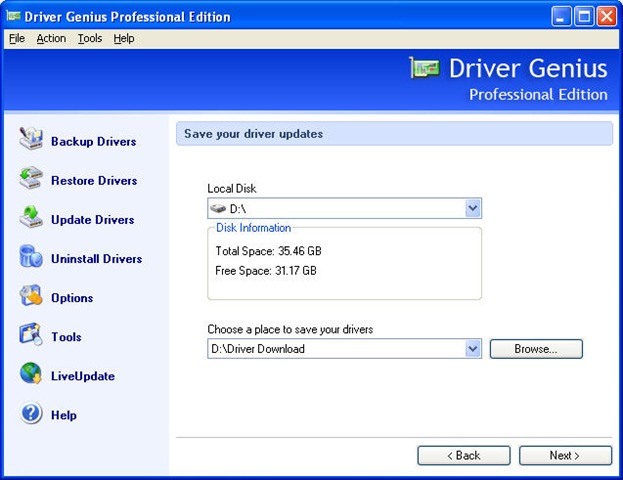
Task: Click the Next button
Action: 565,455
